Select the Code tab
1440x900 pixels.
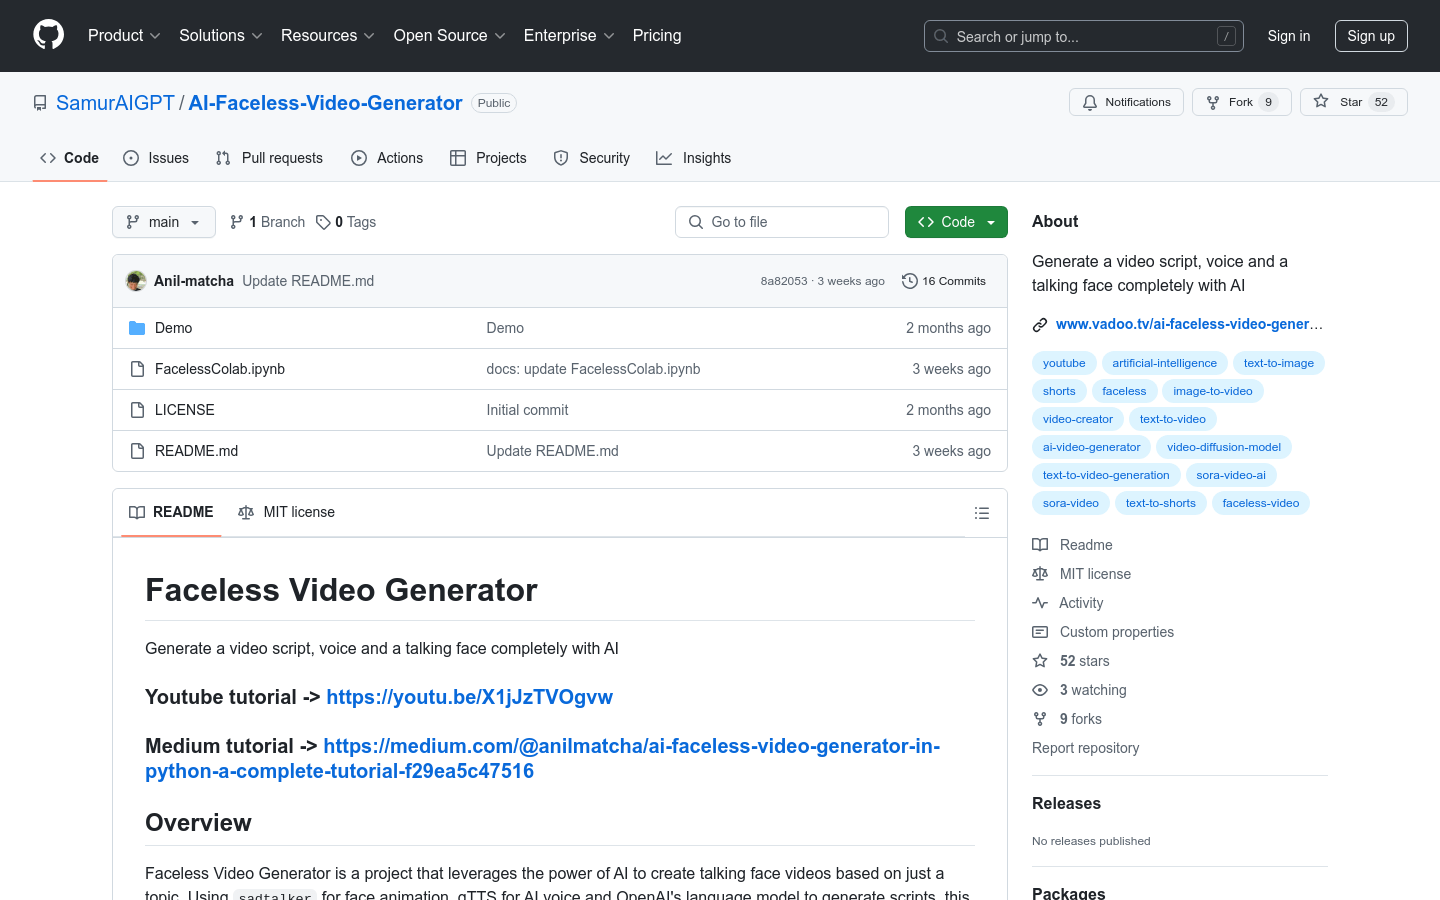click(70, 158)
